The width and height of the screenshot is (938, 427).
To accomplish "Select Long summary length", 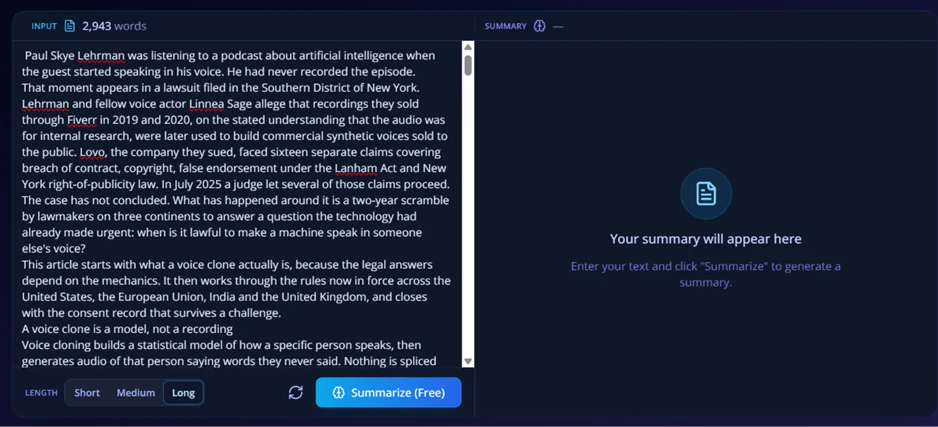I will [x=183, y=393].
